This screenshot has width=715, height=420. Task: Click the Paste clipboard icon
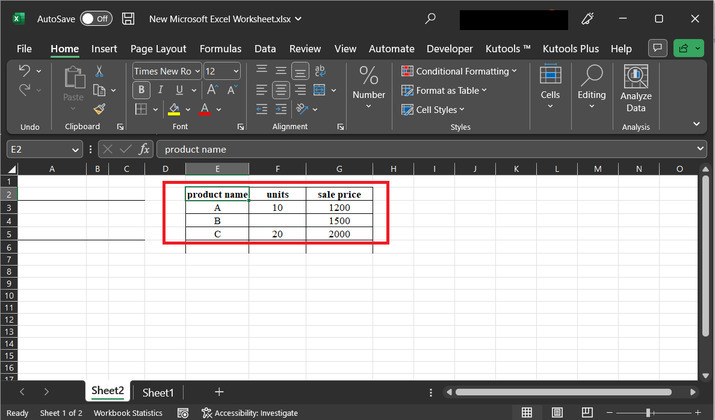click(x=74, y=78)
